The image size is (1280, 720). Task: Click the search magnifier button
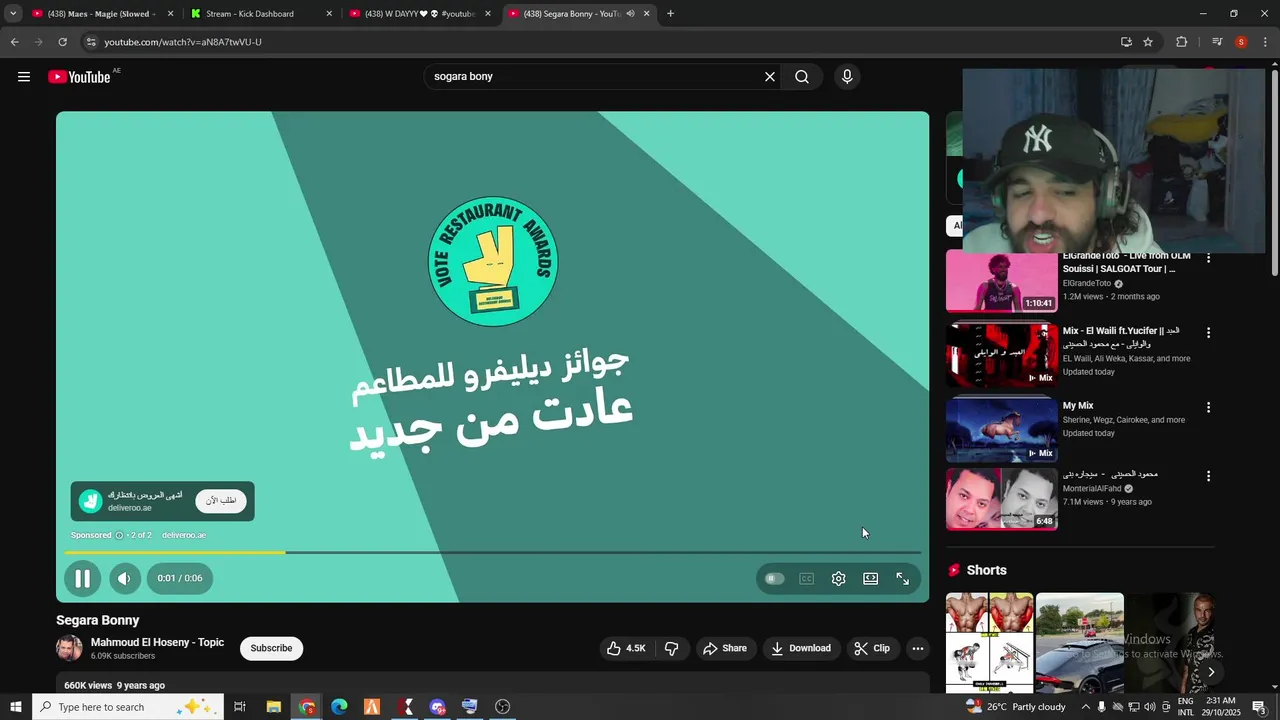(x=802, y=77)
